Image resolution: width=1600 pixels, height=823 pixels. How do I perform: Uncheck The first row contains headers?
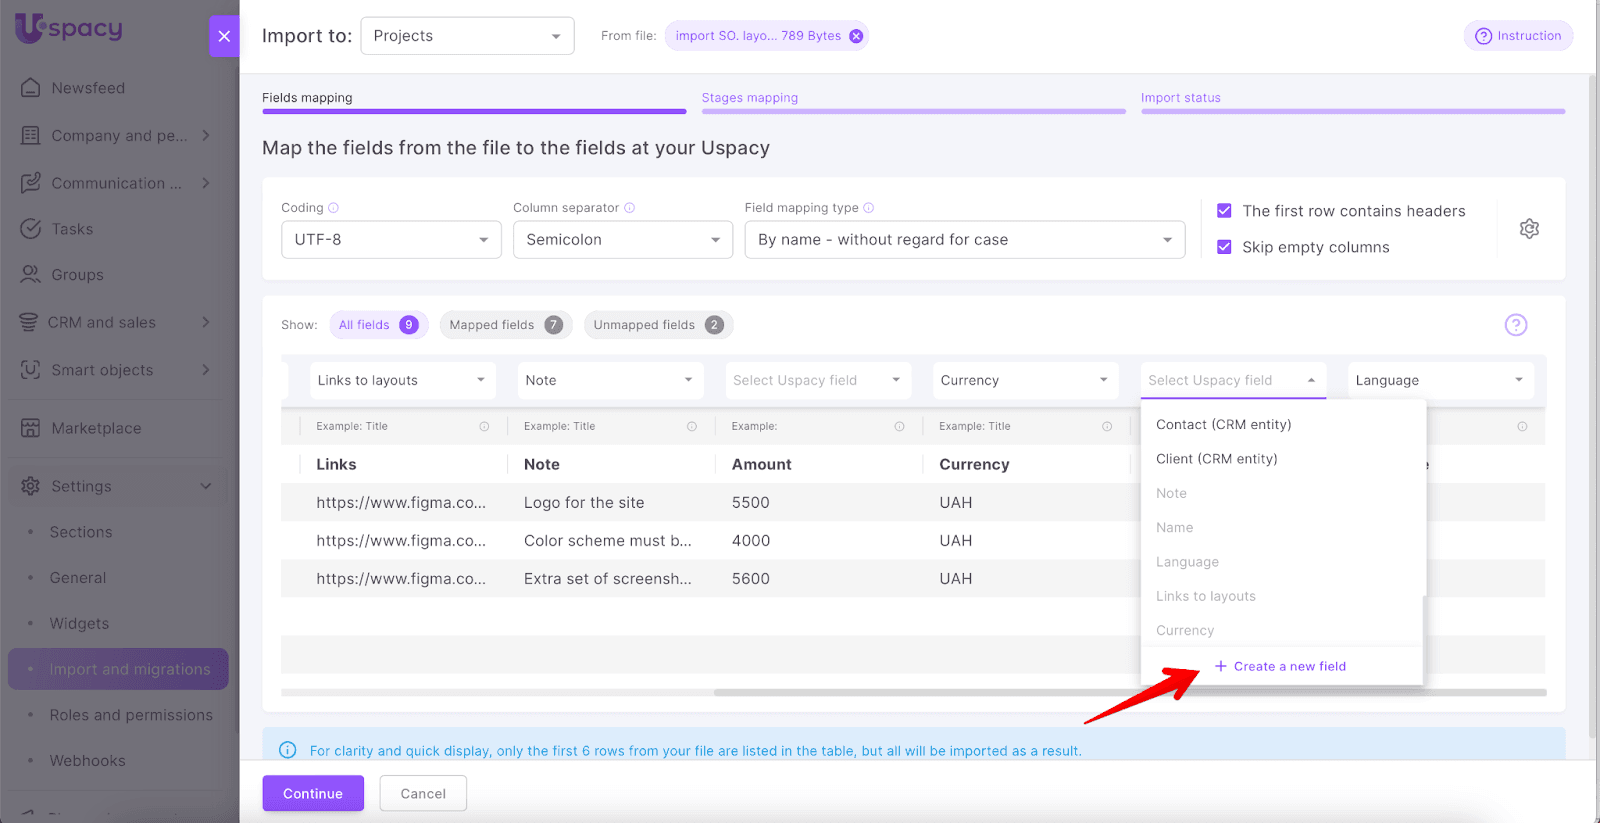(1224, 211)
